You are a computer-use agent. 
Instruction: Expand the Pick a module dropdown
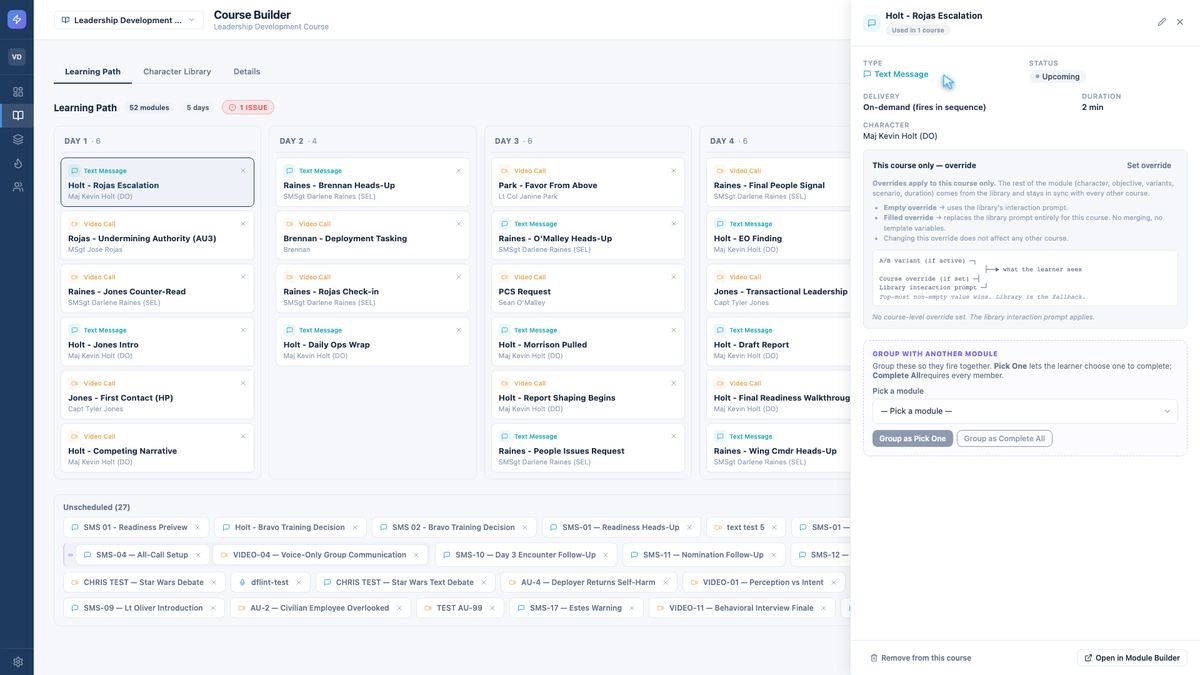pos(1025,411)
